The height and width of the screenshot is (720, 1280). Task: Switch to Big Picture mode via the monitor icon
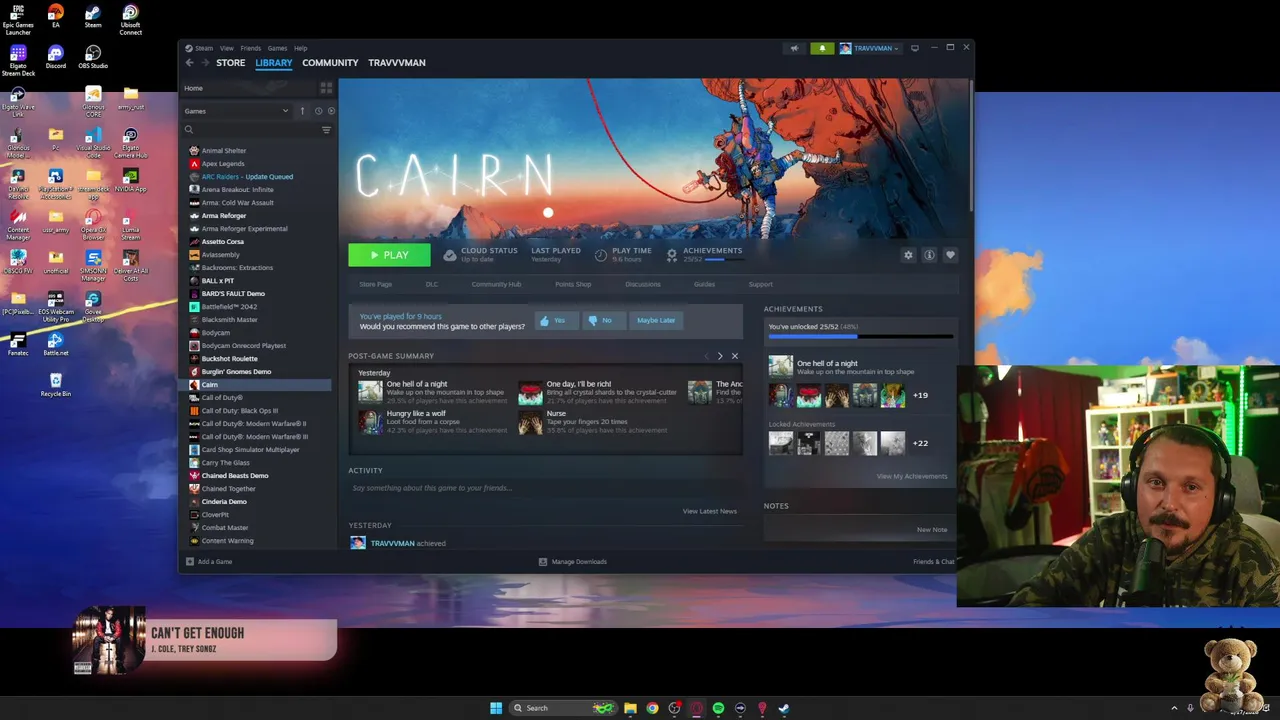(914, 48)
